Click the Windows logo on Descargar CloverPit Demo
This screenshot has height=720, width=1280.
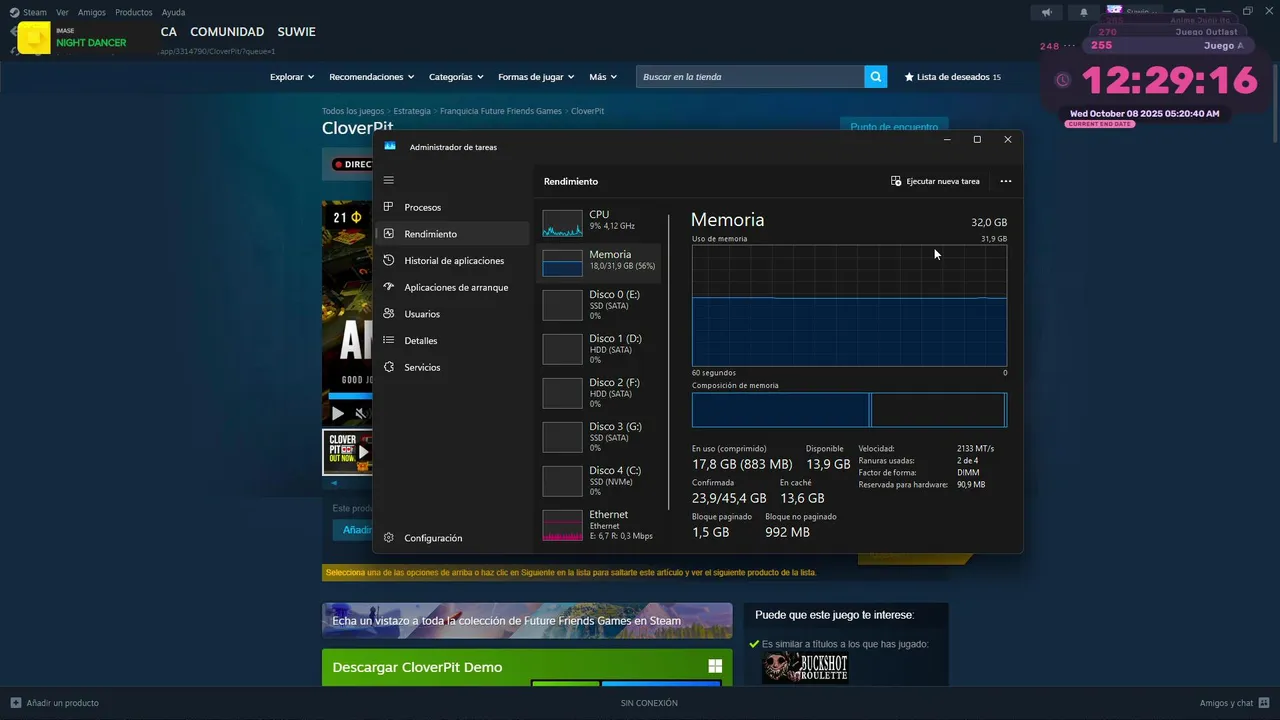[x=715, y=667]
